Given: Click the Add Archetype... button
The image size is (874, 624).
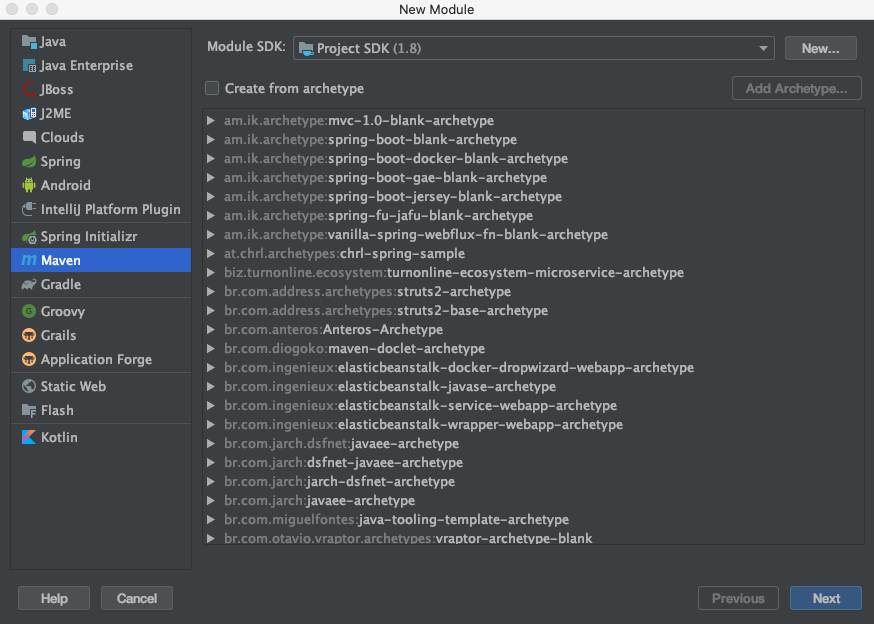Looking at the screenshot, I should coord(797,88).
